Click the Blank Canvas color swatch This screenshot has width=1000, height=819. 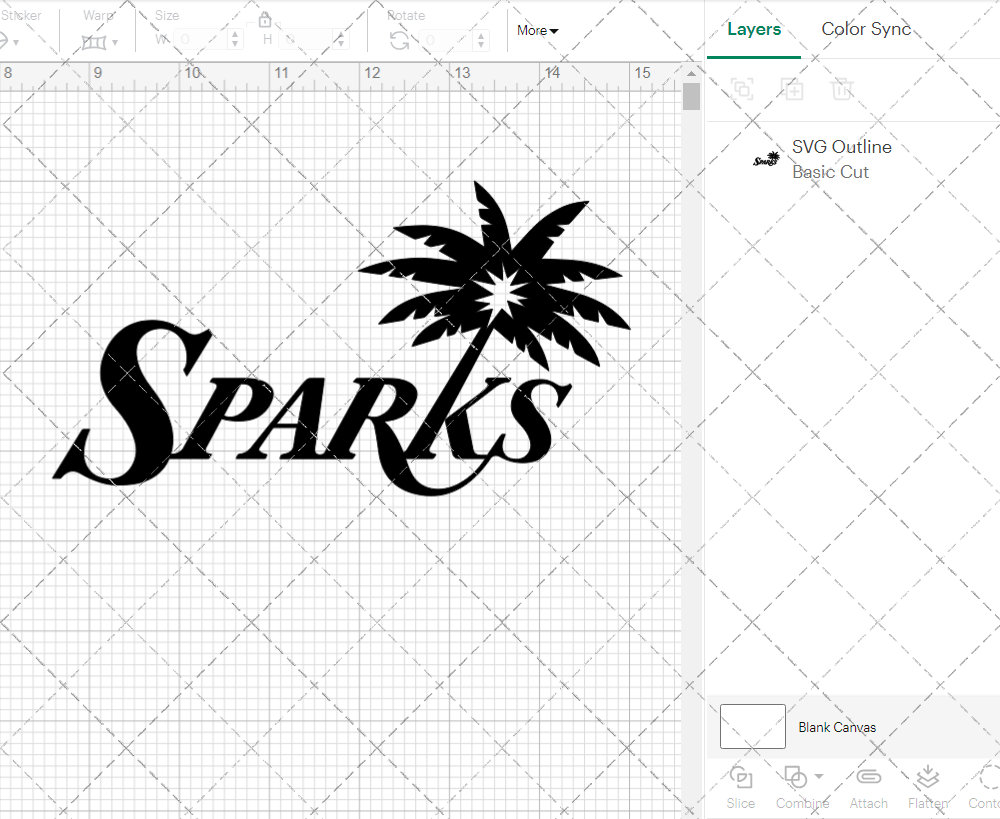pyautogui.click(x=752, y=727)
